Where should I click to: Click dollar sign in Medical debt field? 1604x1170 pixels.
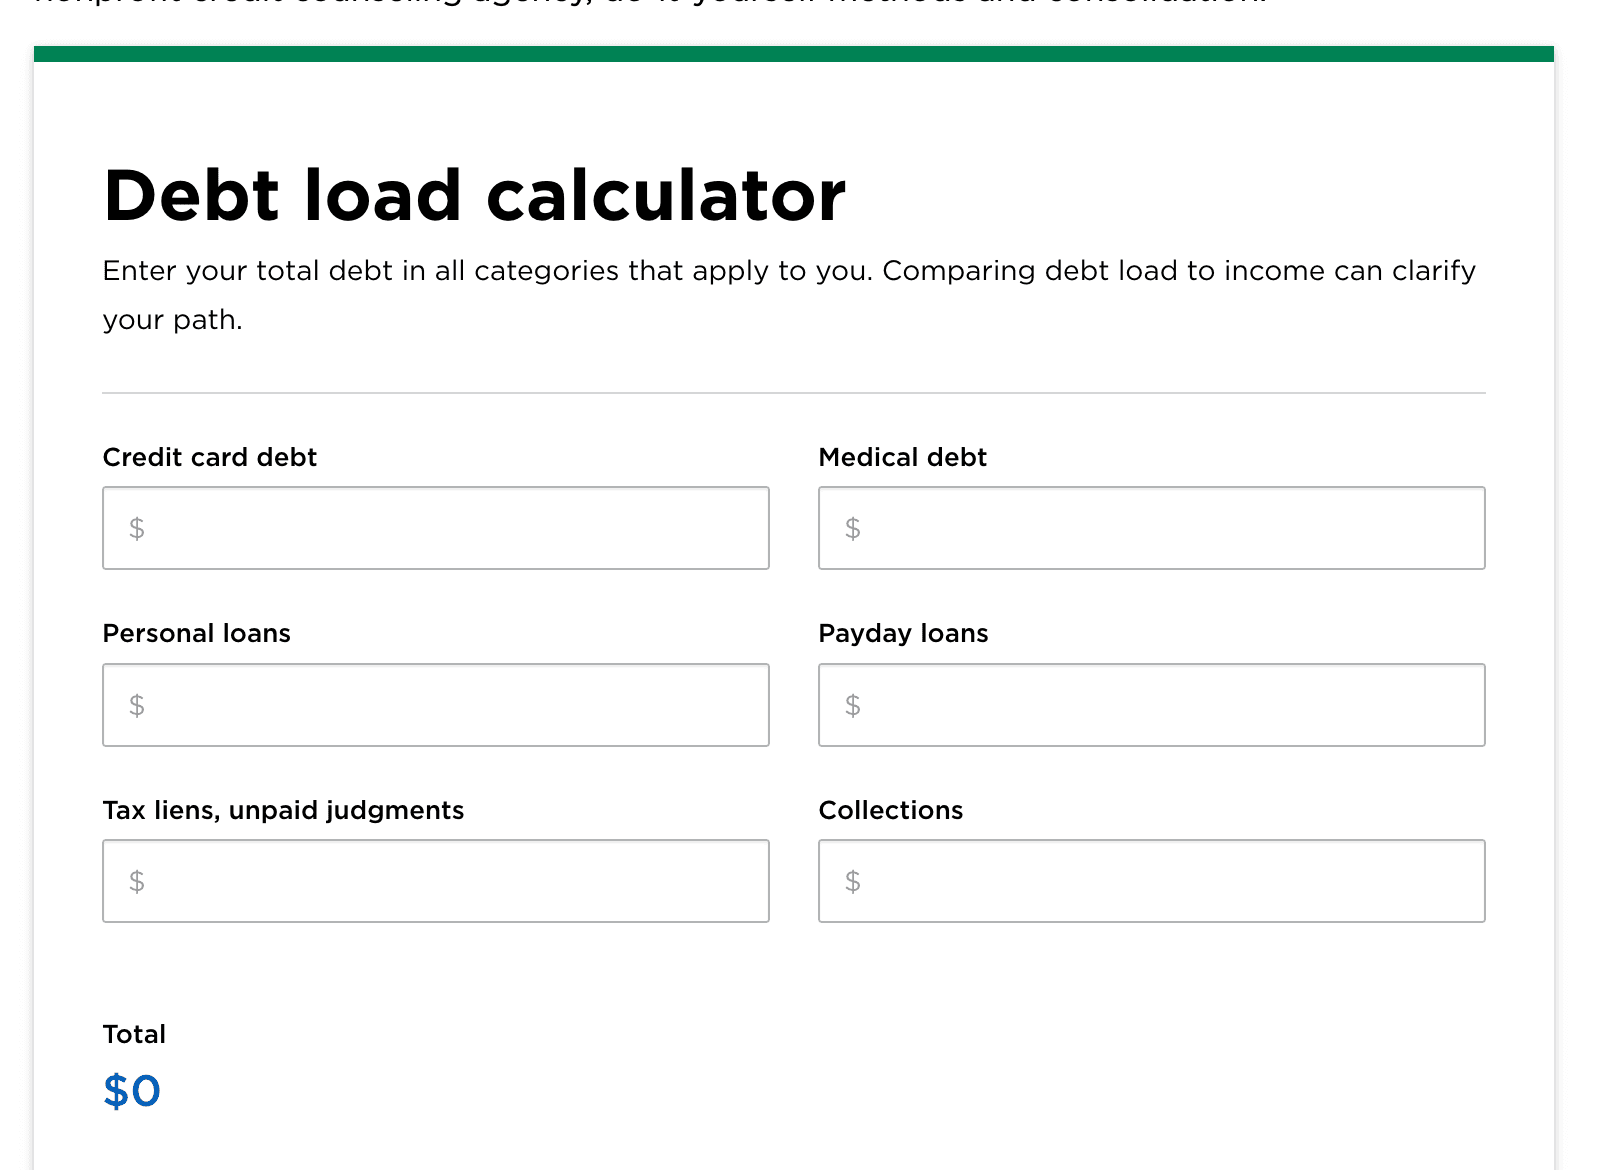click(852, 528)
